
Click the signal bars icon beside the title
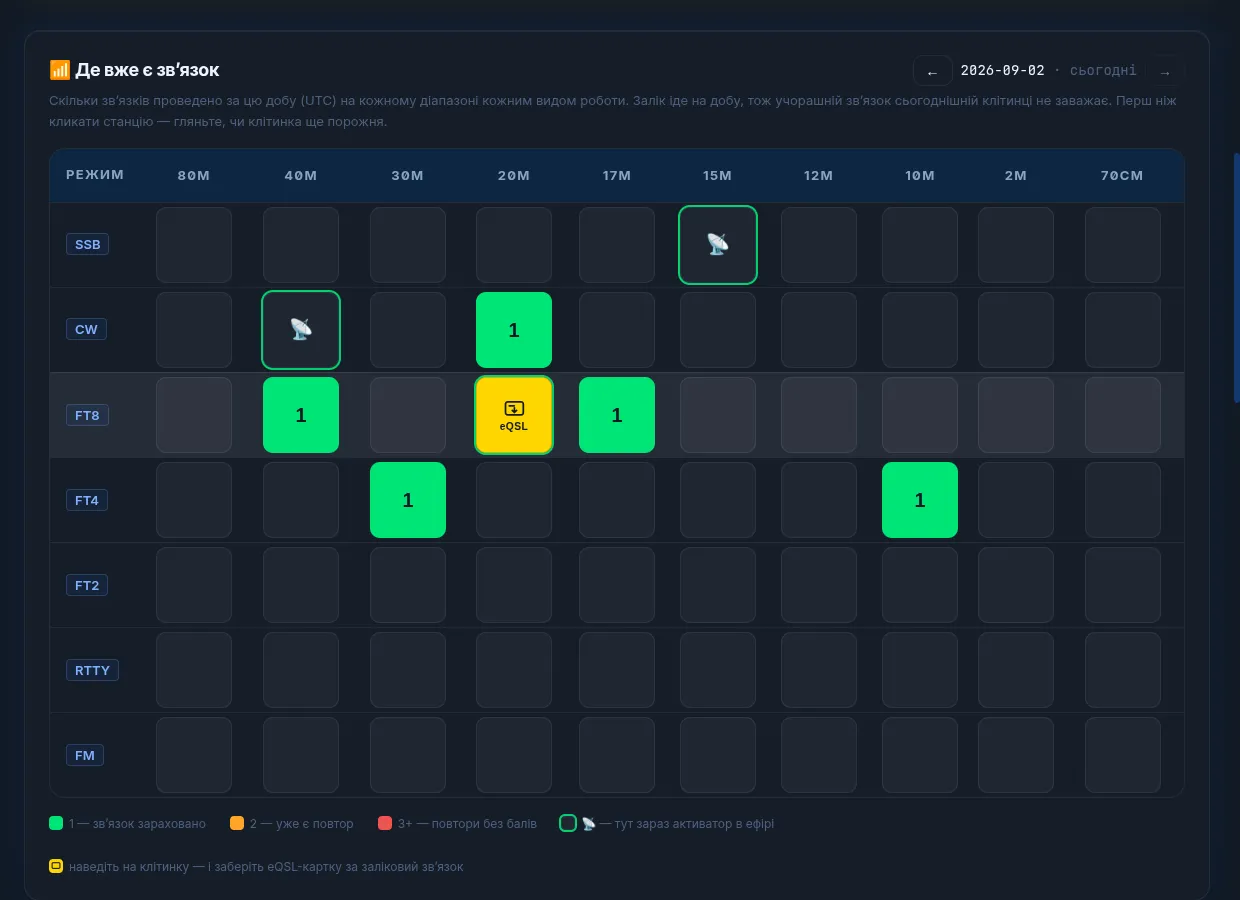tap(59, 70)
